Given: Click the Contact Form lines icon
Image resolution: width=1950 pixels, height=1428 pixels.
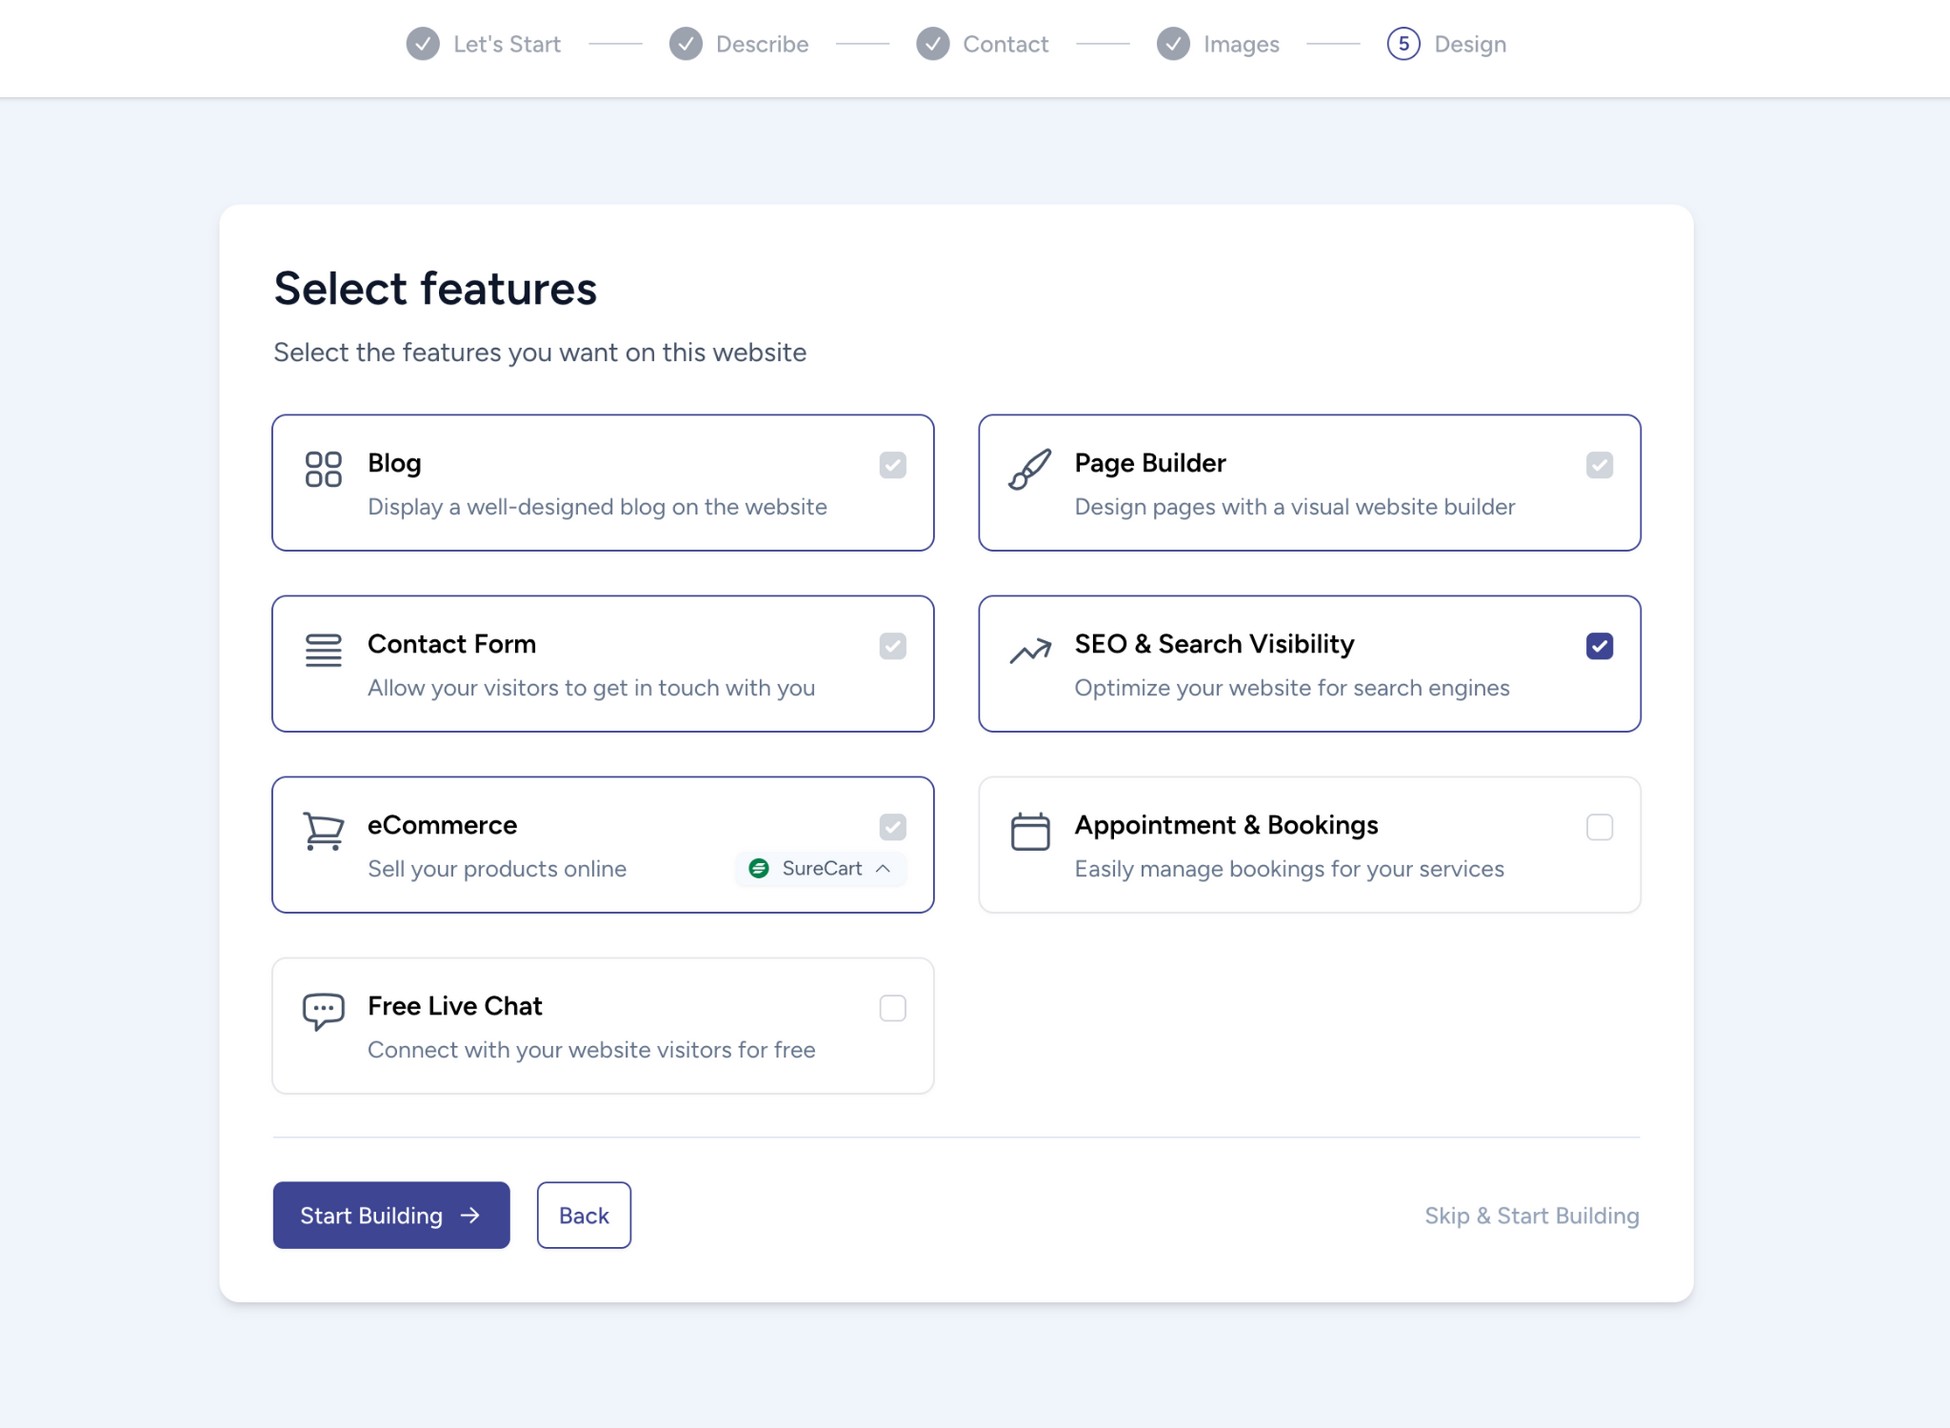Looking at the screenshot, I should pos(322,649).
